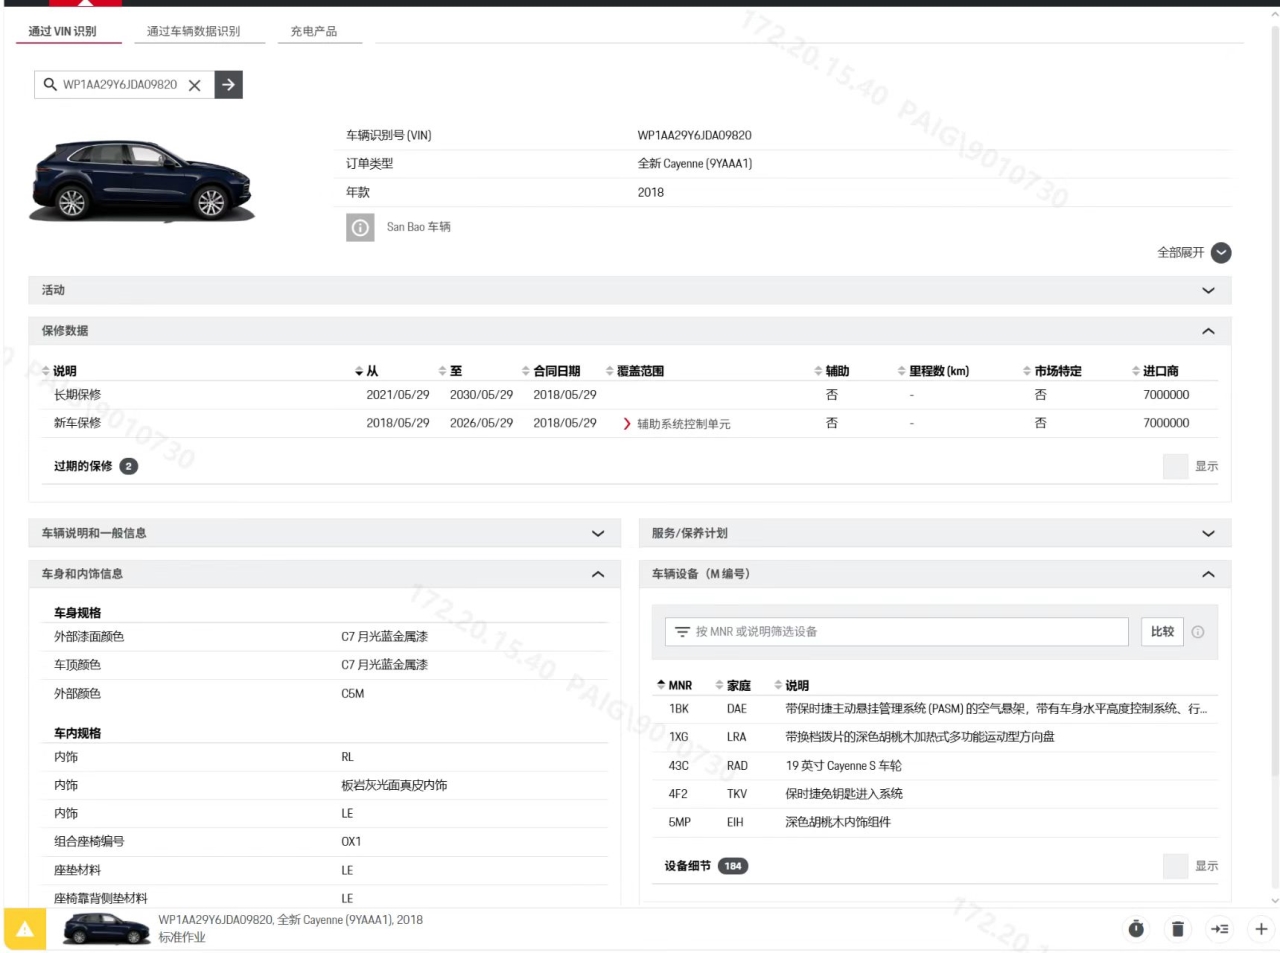Open the 充电产品 tab
Image resolution: width=1280 pixels, height=953 pixels.
[313, 31]
